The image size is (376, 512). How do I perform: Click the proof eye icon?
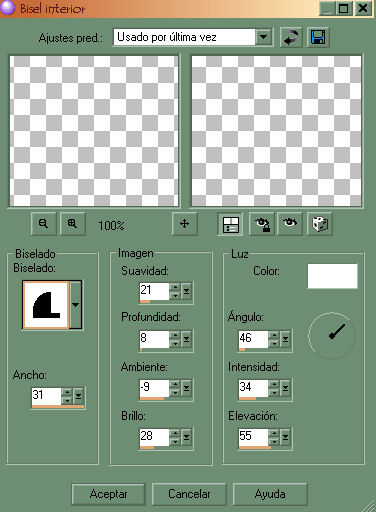coord(290,224)
